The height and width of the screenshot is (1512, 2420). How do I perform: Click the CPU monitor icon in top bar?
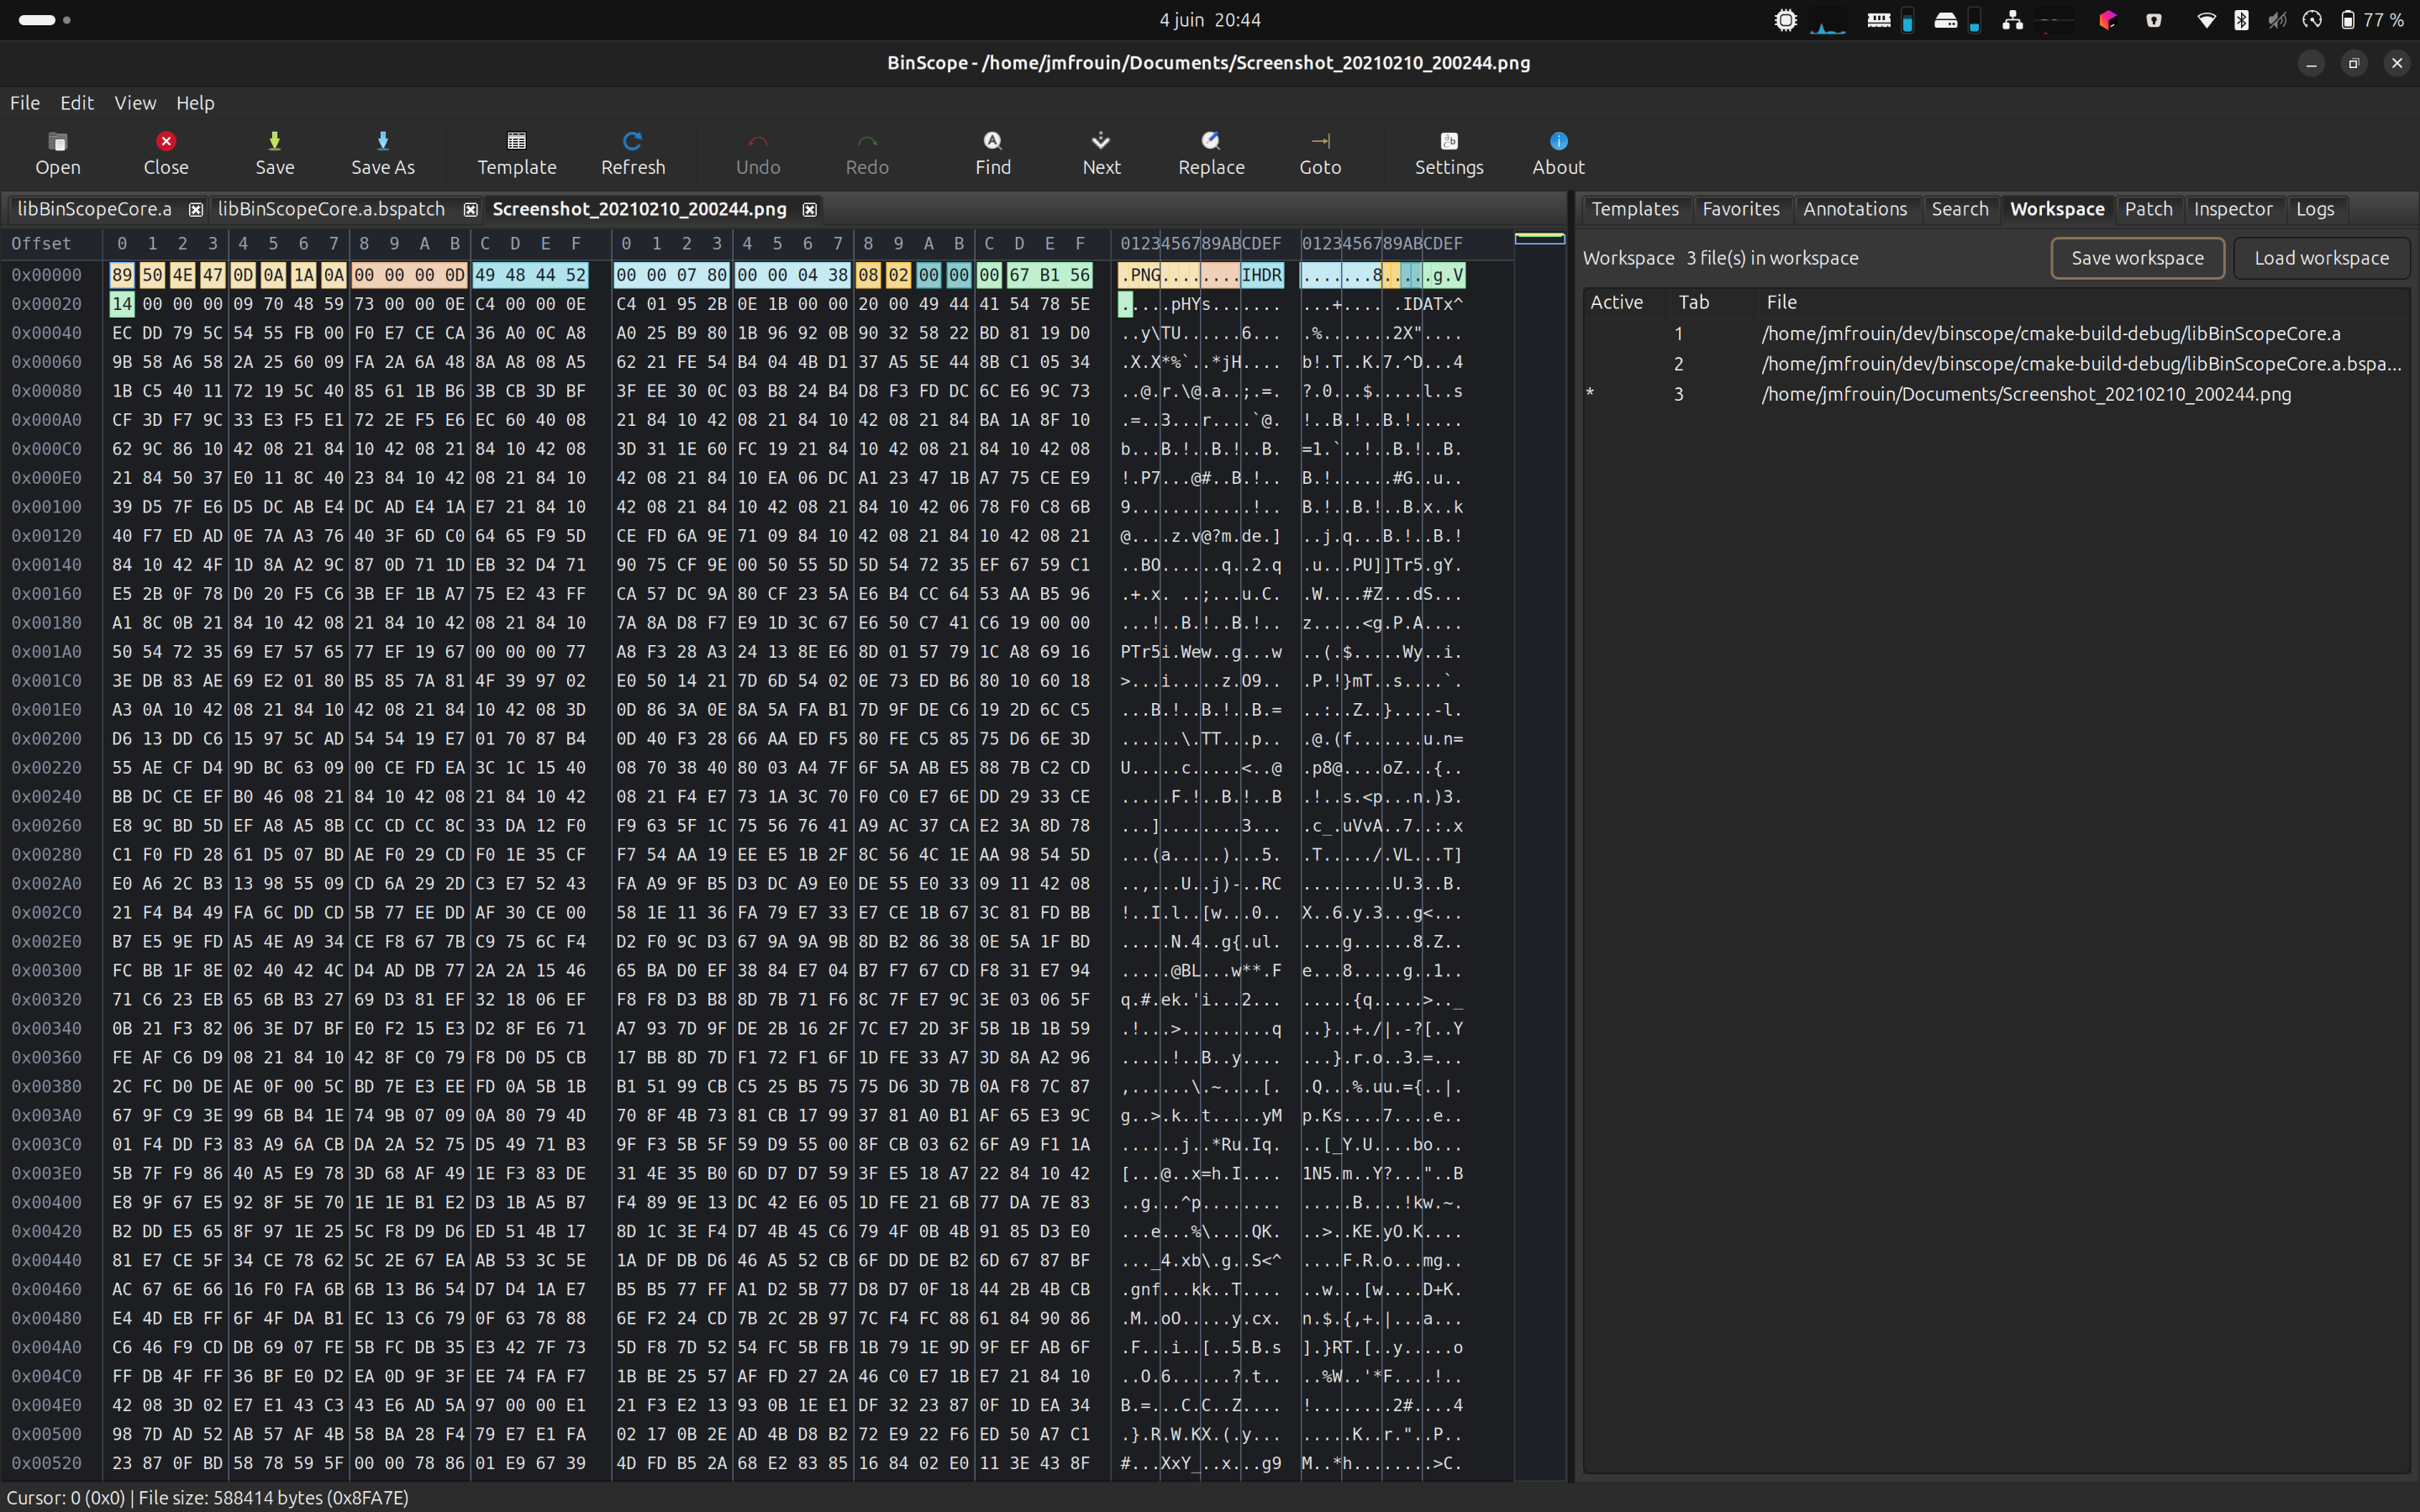[1786, 20]
